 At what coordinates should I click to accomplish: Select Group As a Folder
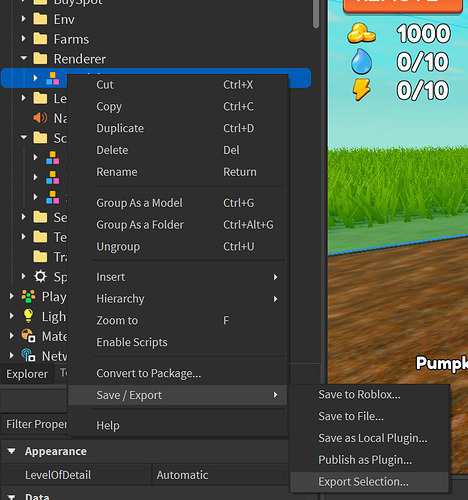(x=178, y=225)
